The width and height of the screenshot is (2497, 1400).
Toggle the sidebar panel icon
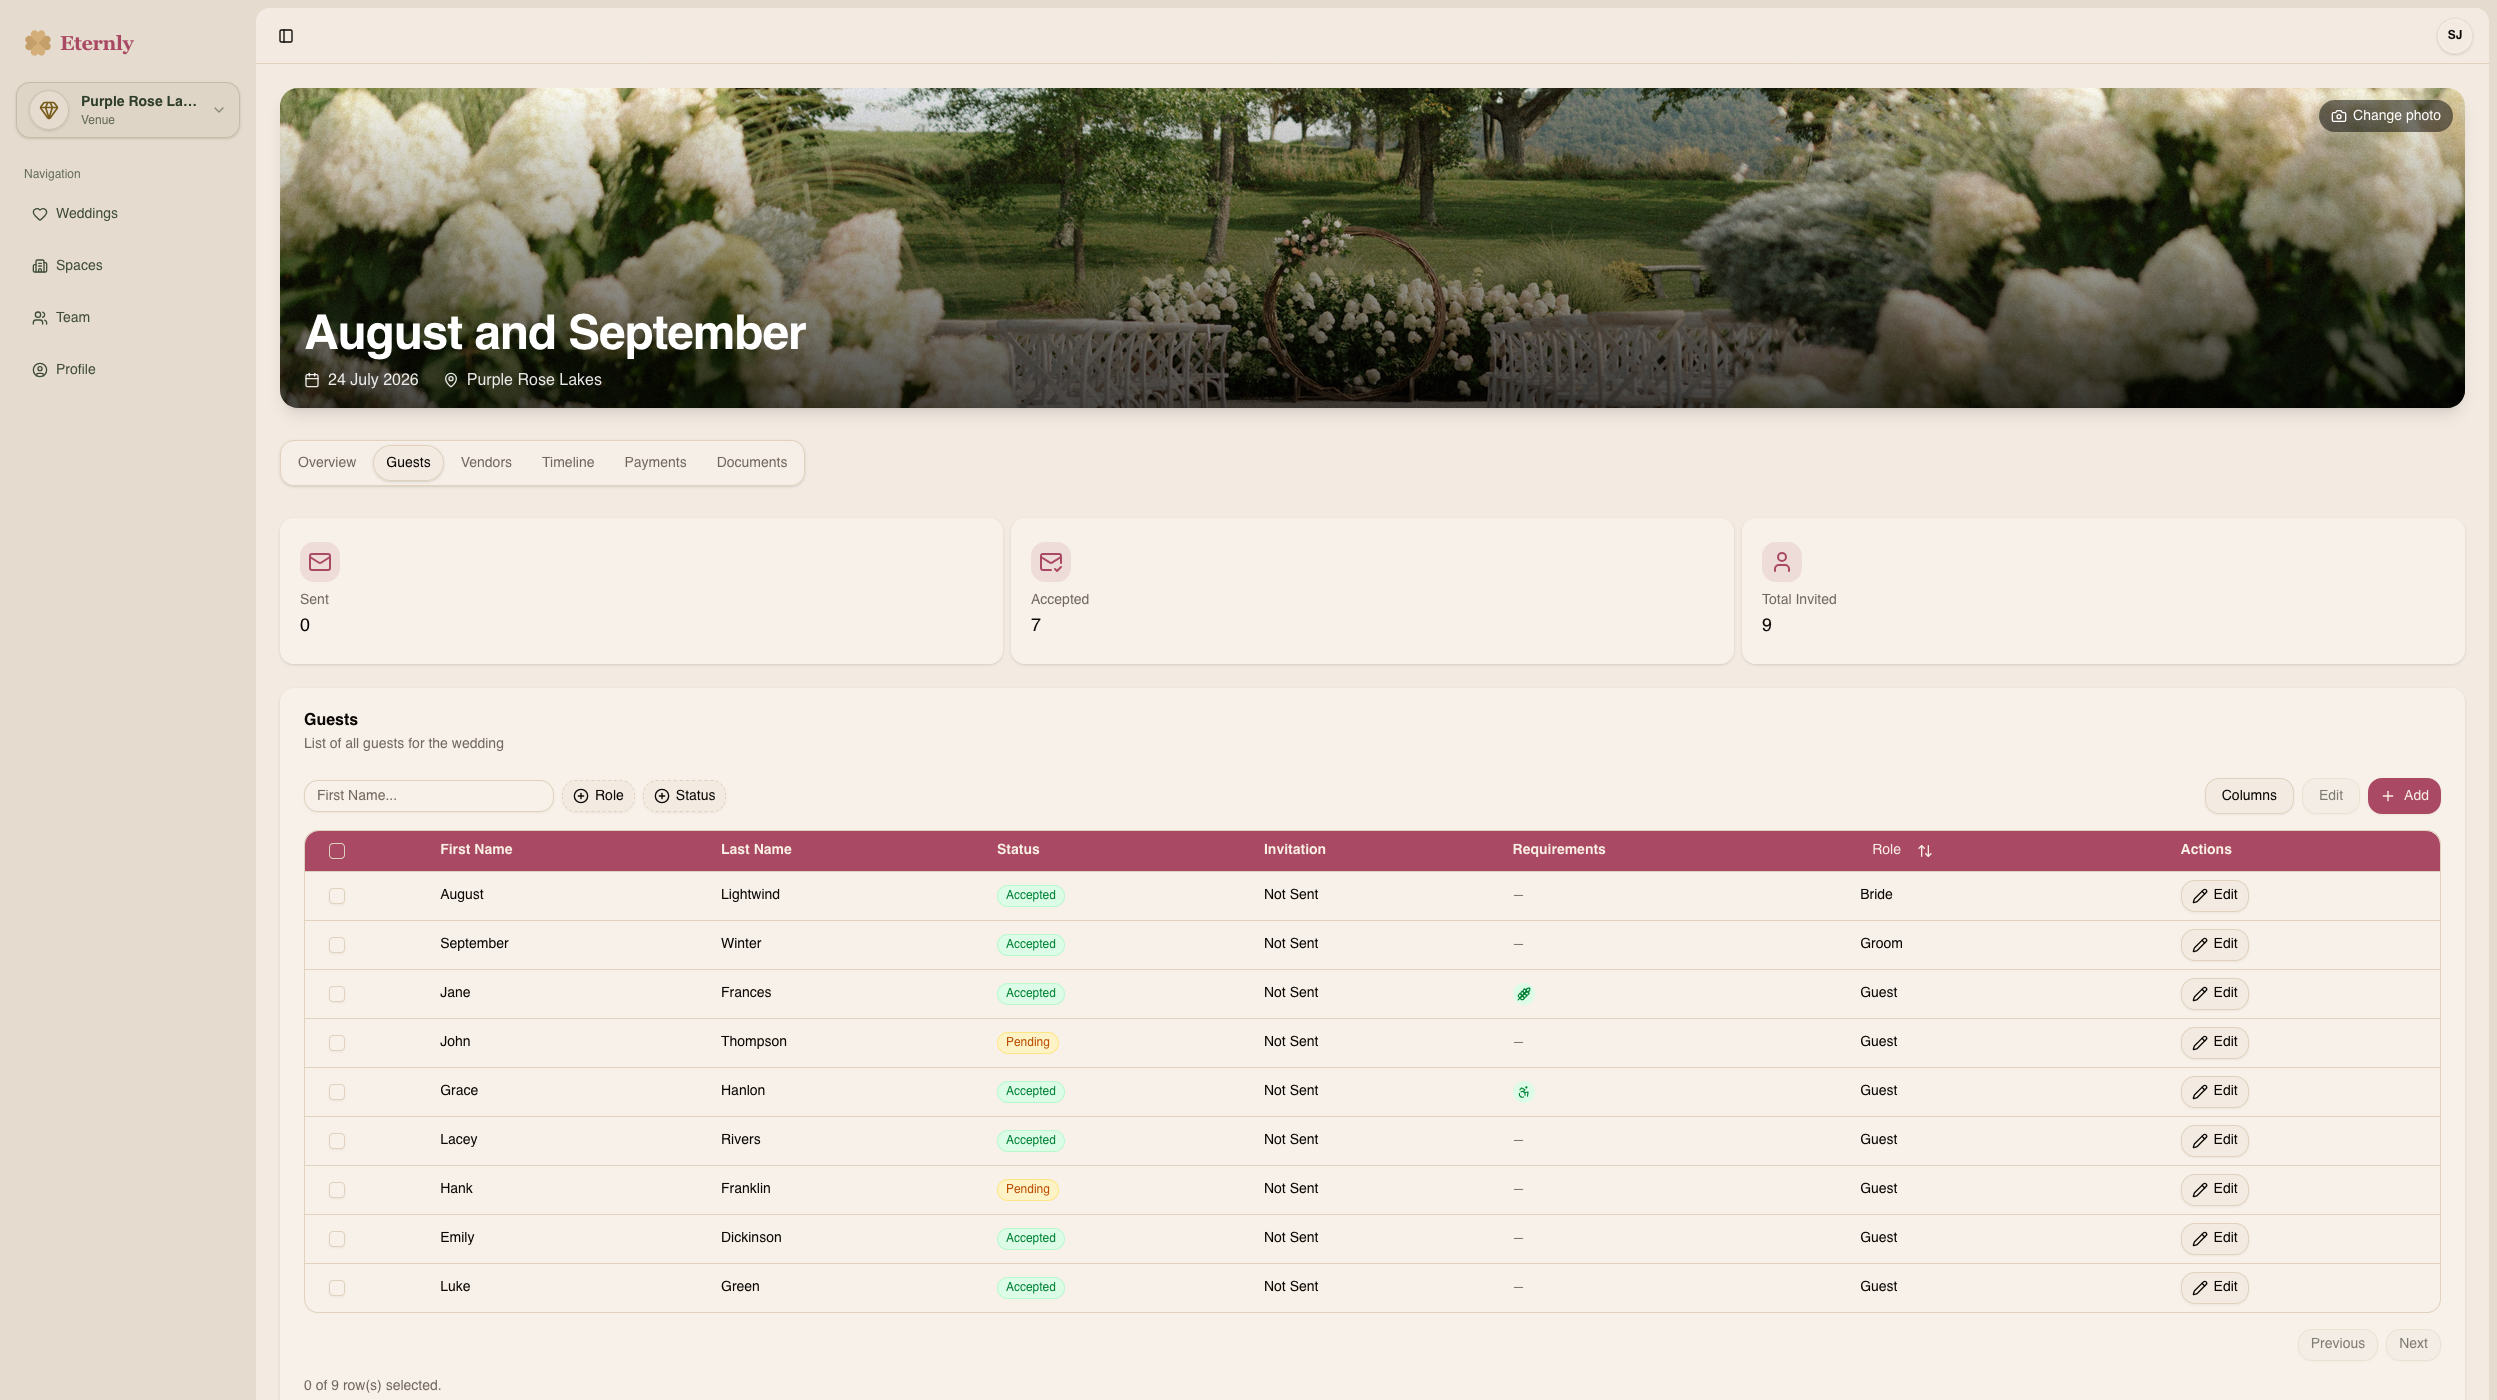pyautogui.click(x=286, y=36)
